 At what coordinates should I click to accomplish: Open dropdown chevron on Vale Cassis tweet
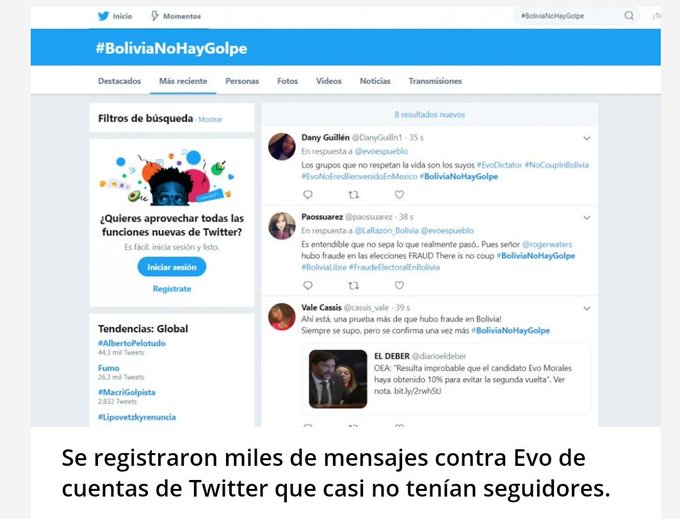point(587,309)
